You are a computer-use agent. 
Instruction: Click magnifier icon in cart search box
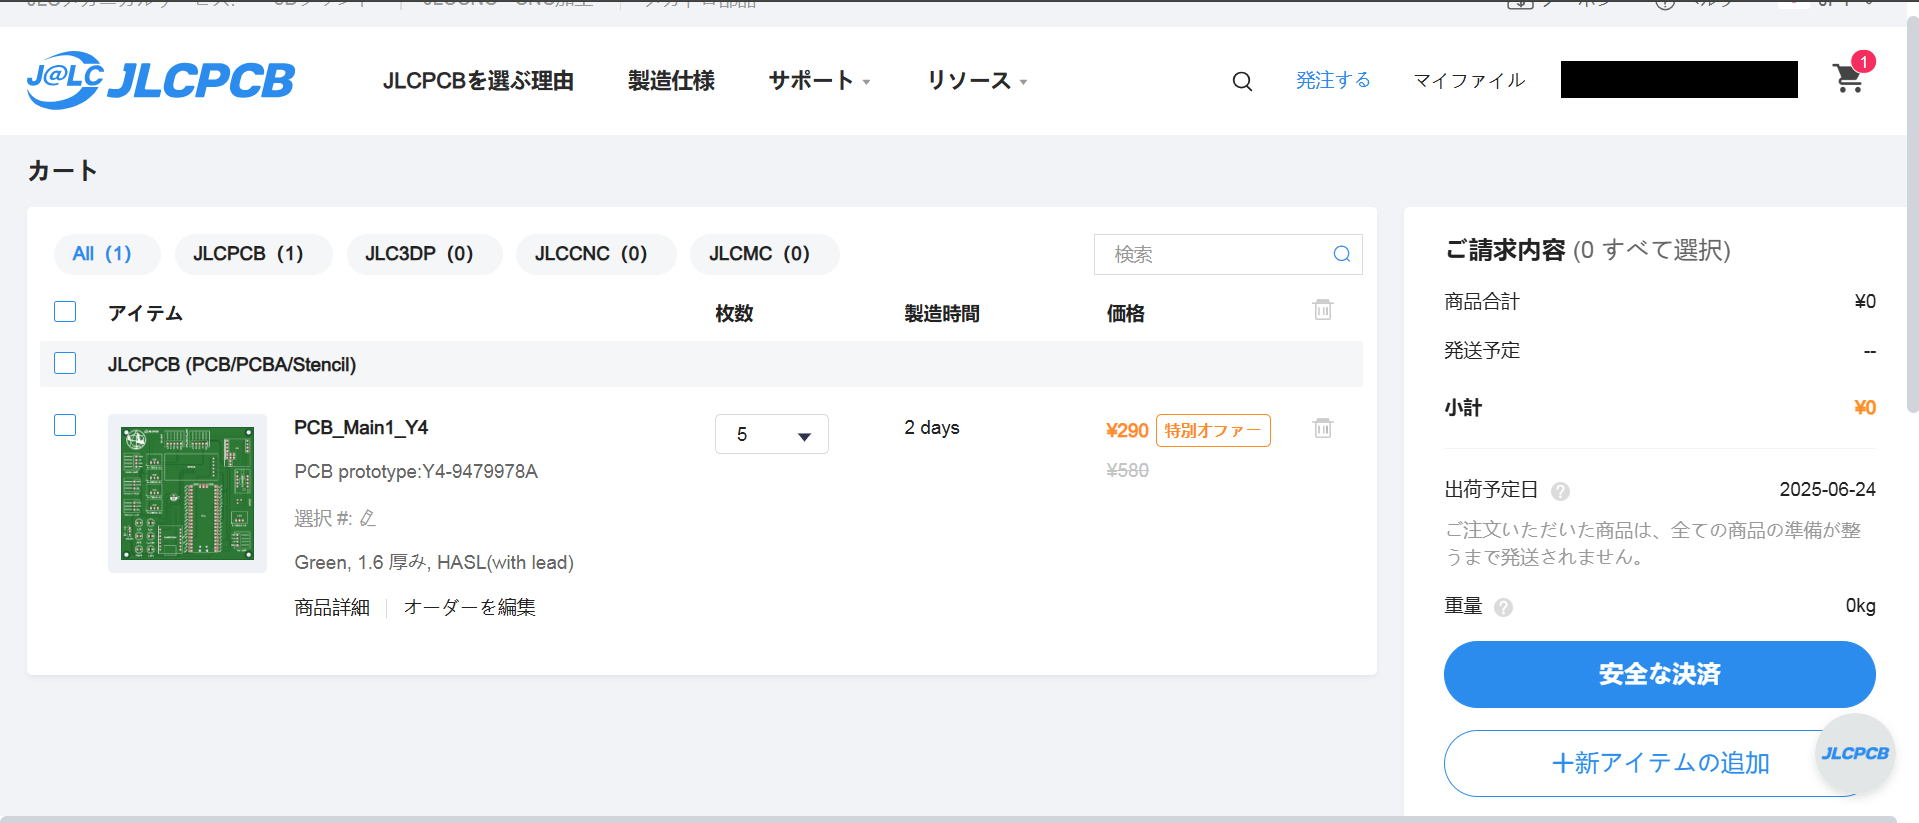pyautogui.click(x=1341, y=254)
